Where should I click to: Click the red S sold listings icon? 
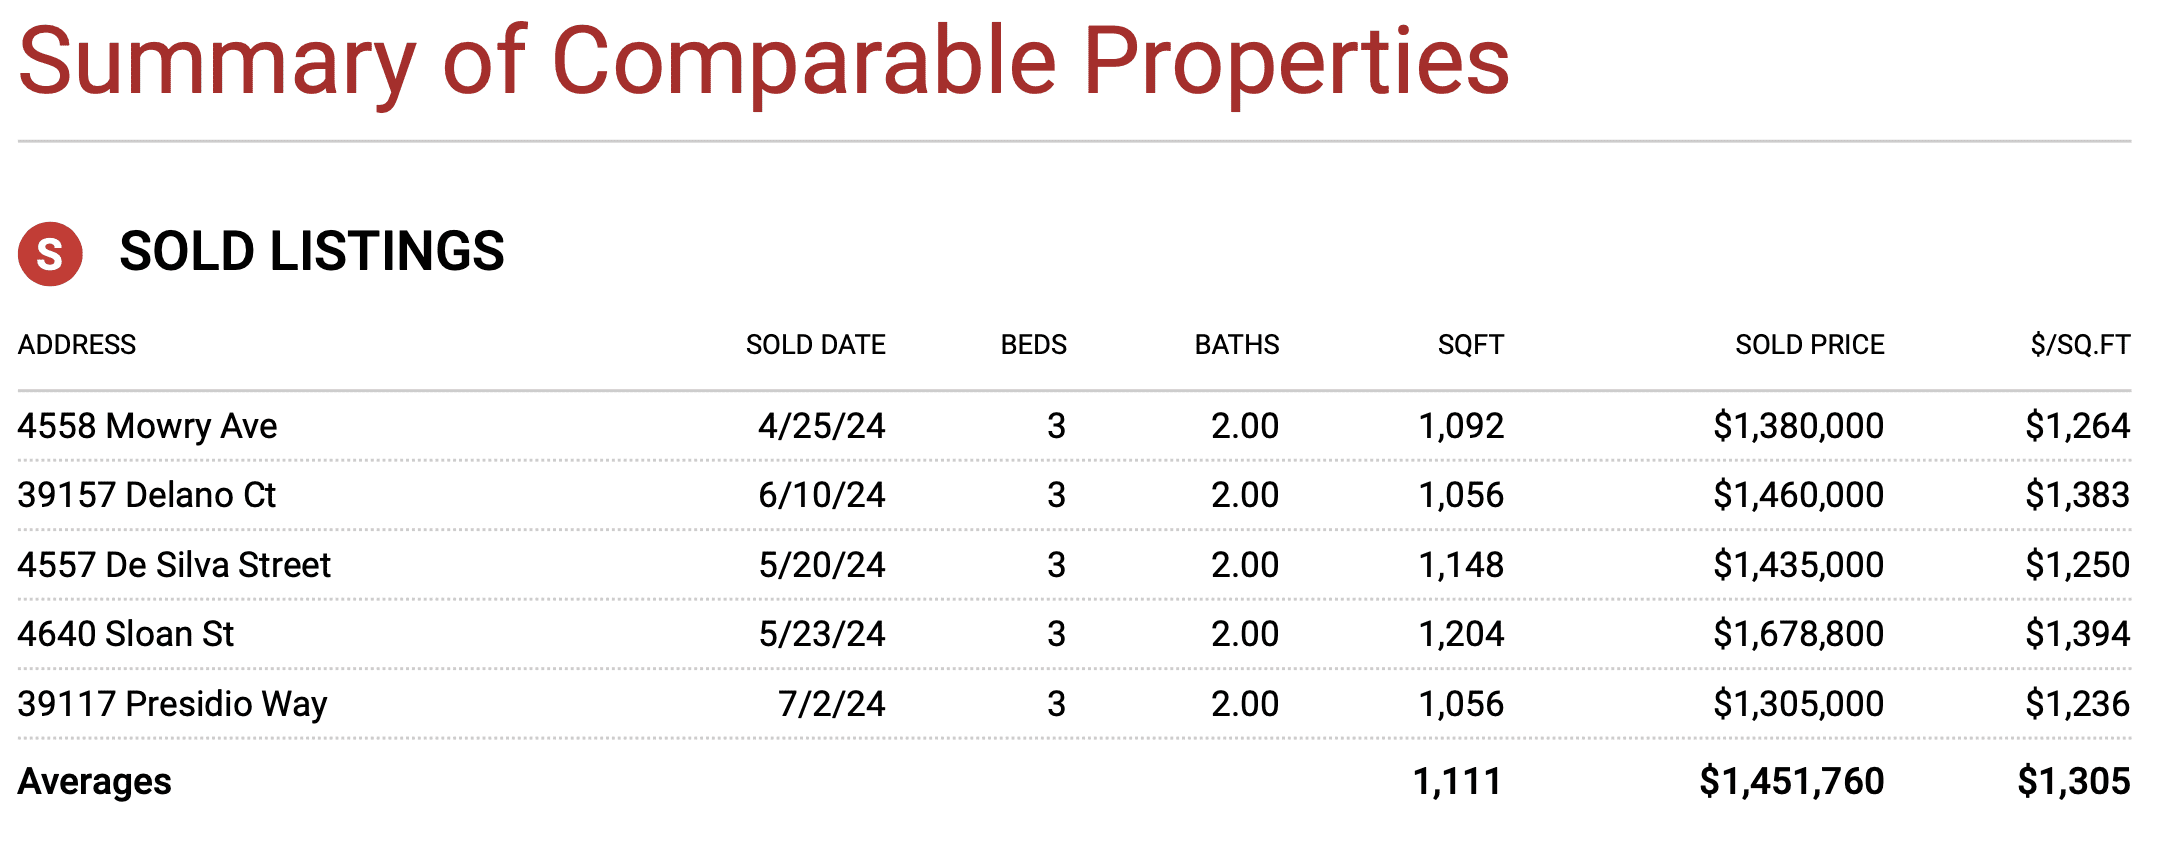coord(50,254)
